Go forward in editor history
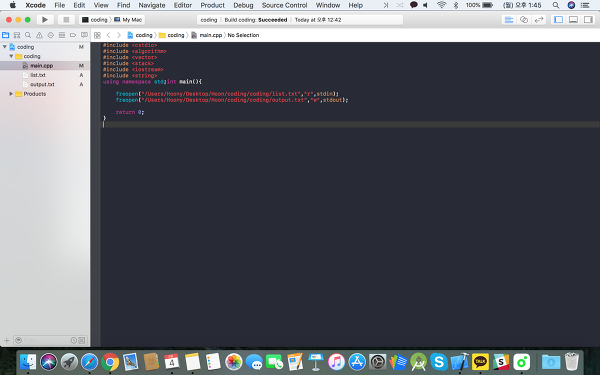The image size is (600, 375). pos(119,35)
